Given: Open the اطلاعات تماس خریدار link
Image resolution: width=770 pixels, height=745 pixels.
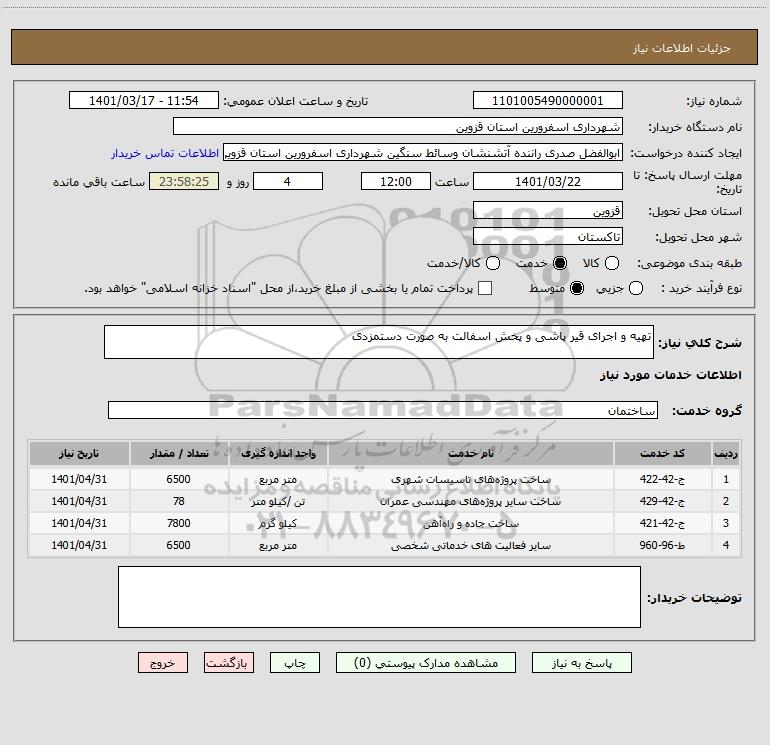Looking at the screenshot, I should (165, 153).
